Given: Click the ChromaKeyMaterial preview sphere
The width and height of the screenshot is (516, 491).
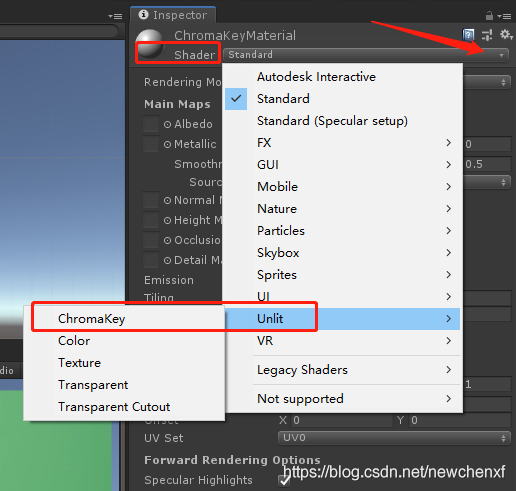Looking at the screenshot, I should (x=150, y=43).
